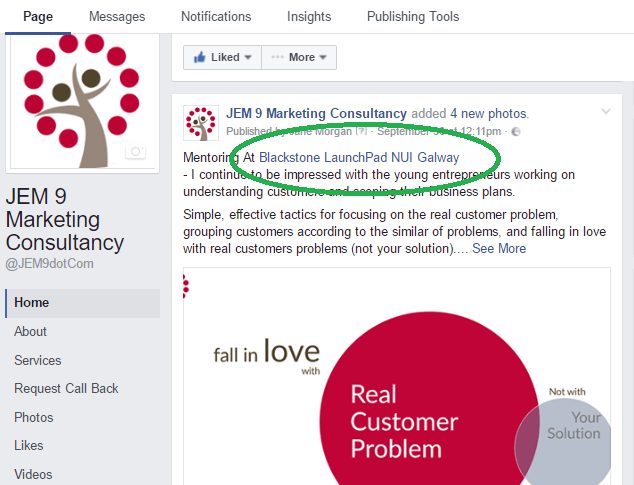This screenshot has width=634, height=485.
Task: Select Request Call Back in sidebar
Action: pyautogui.click(x=66, y=389)
